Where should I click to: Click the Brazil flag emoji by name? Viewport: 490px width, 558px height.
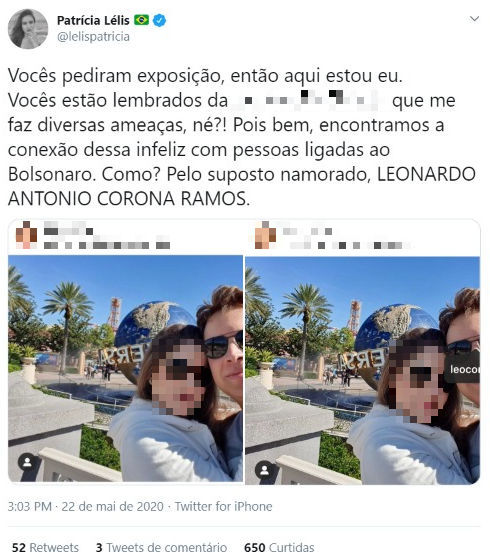(x=141, y=20)
